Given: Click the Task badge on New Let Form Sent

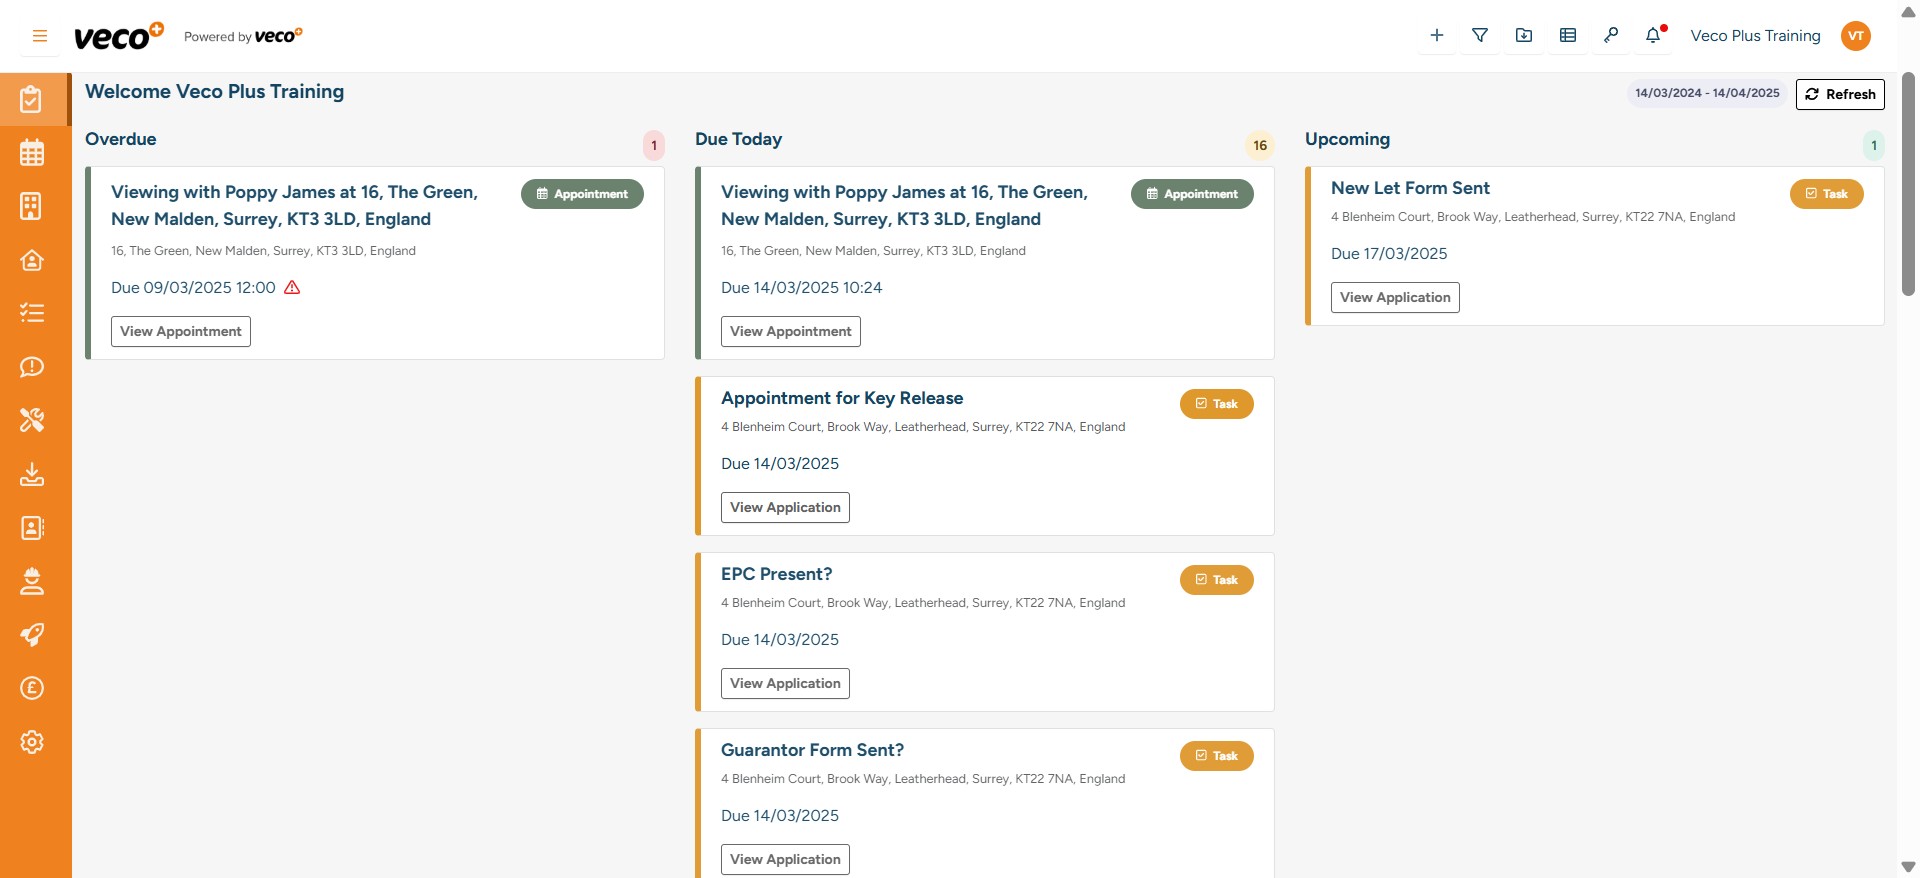Looking at the screenshot, I should (1827, 194).
